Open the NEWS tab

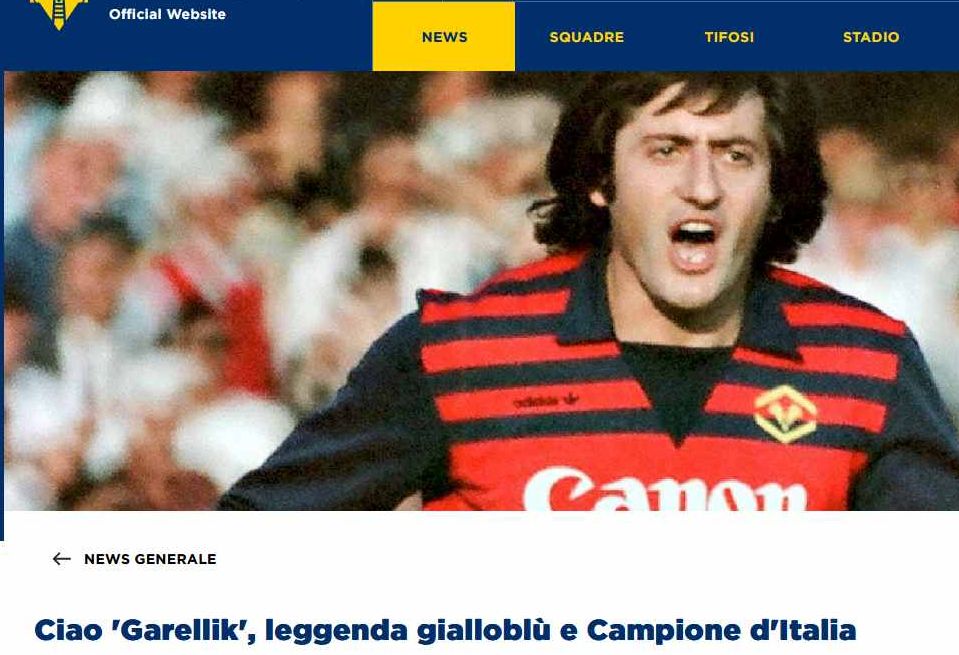pos(444,37)
